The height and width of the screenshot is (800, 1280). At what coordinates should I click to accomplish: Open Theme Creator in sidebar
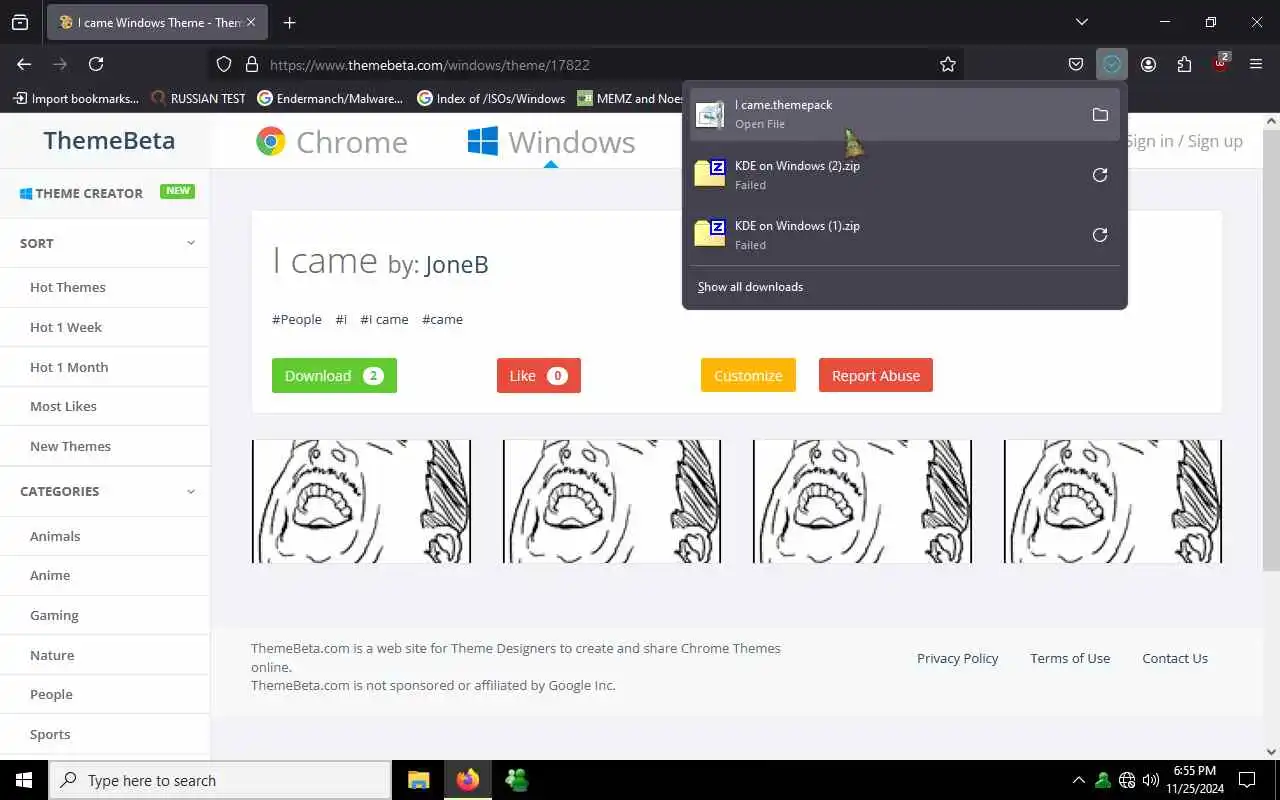[81, 193]
